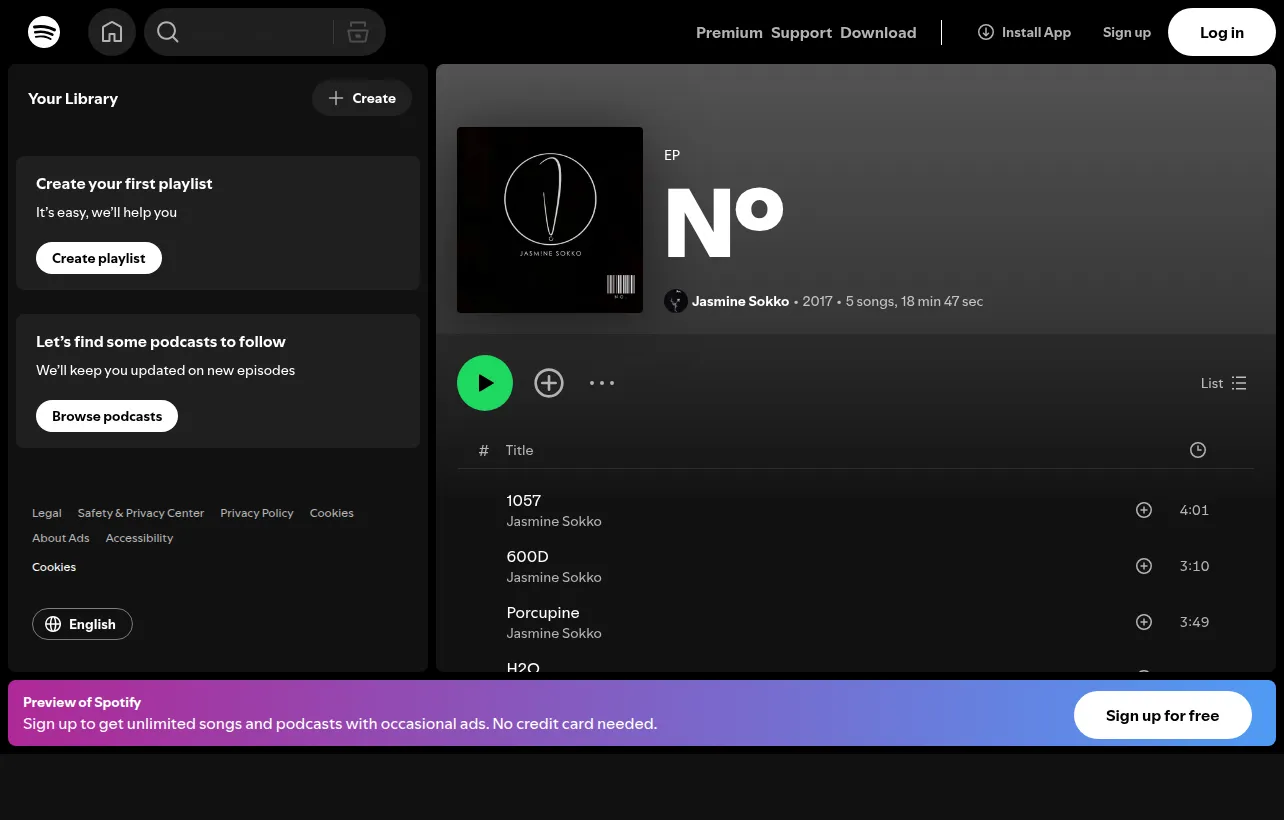Click the 3:49 duration of Porcupine

[1194, 622]
